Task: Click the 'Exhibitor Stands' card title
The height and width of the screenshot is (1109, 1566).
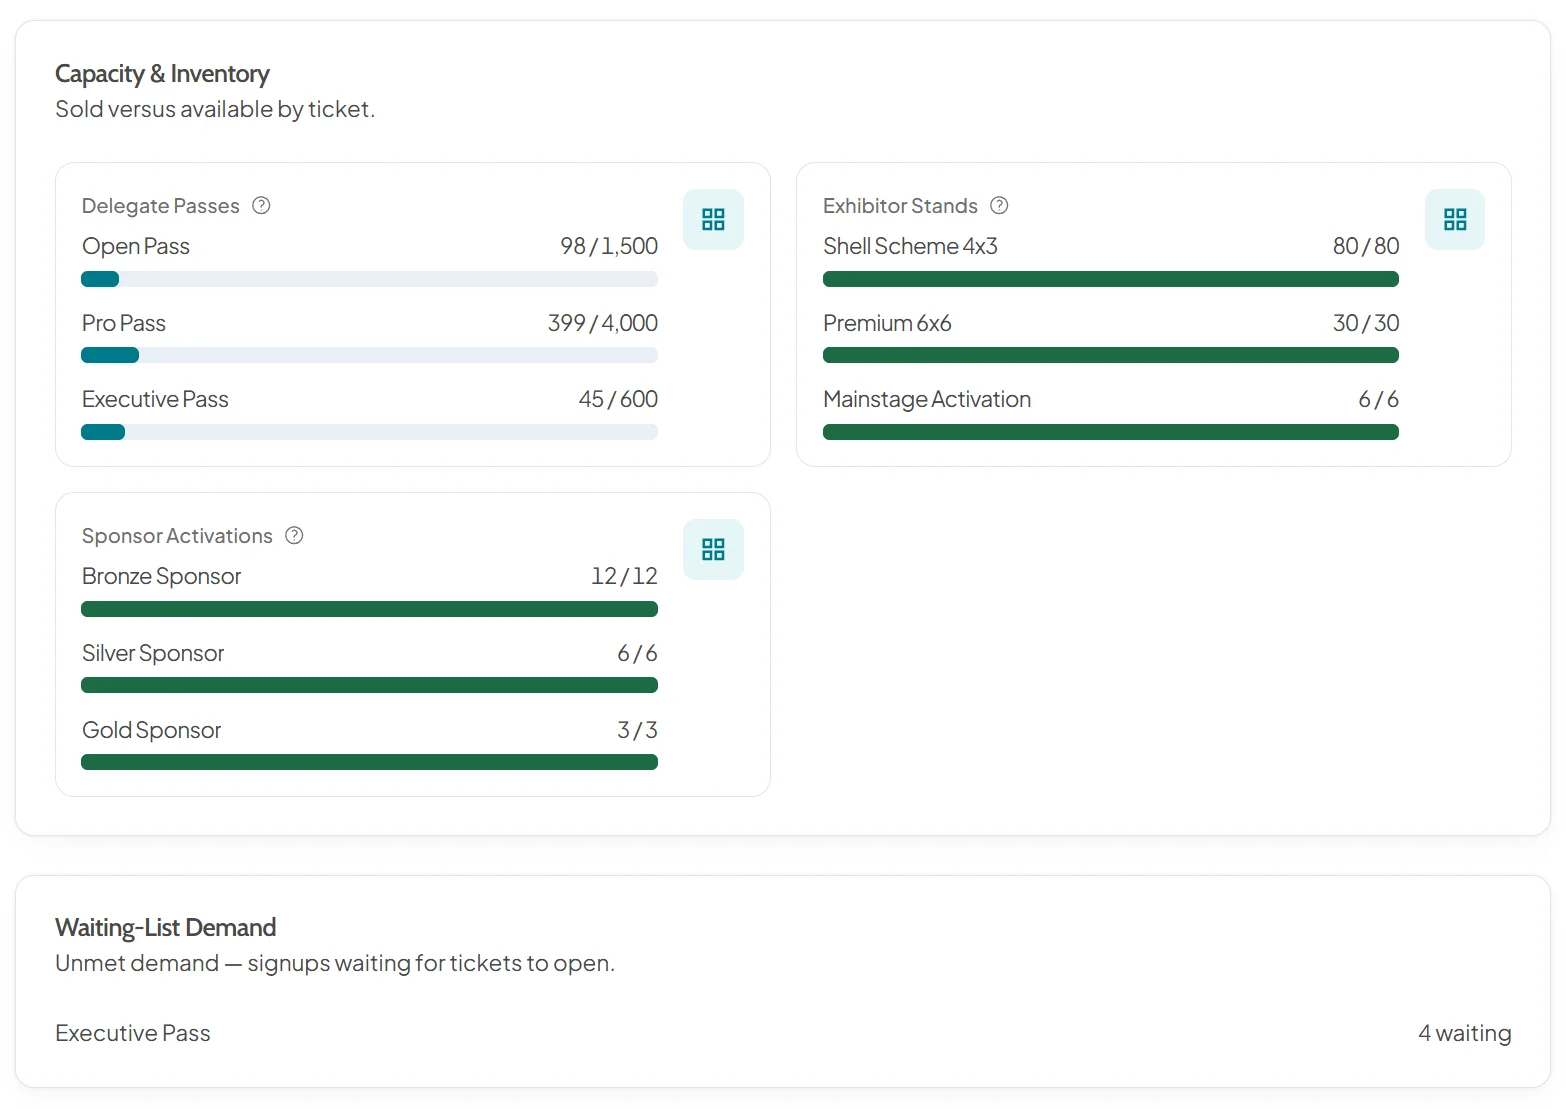Action: [900, 205]
